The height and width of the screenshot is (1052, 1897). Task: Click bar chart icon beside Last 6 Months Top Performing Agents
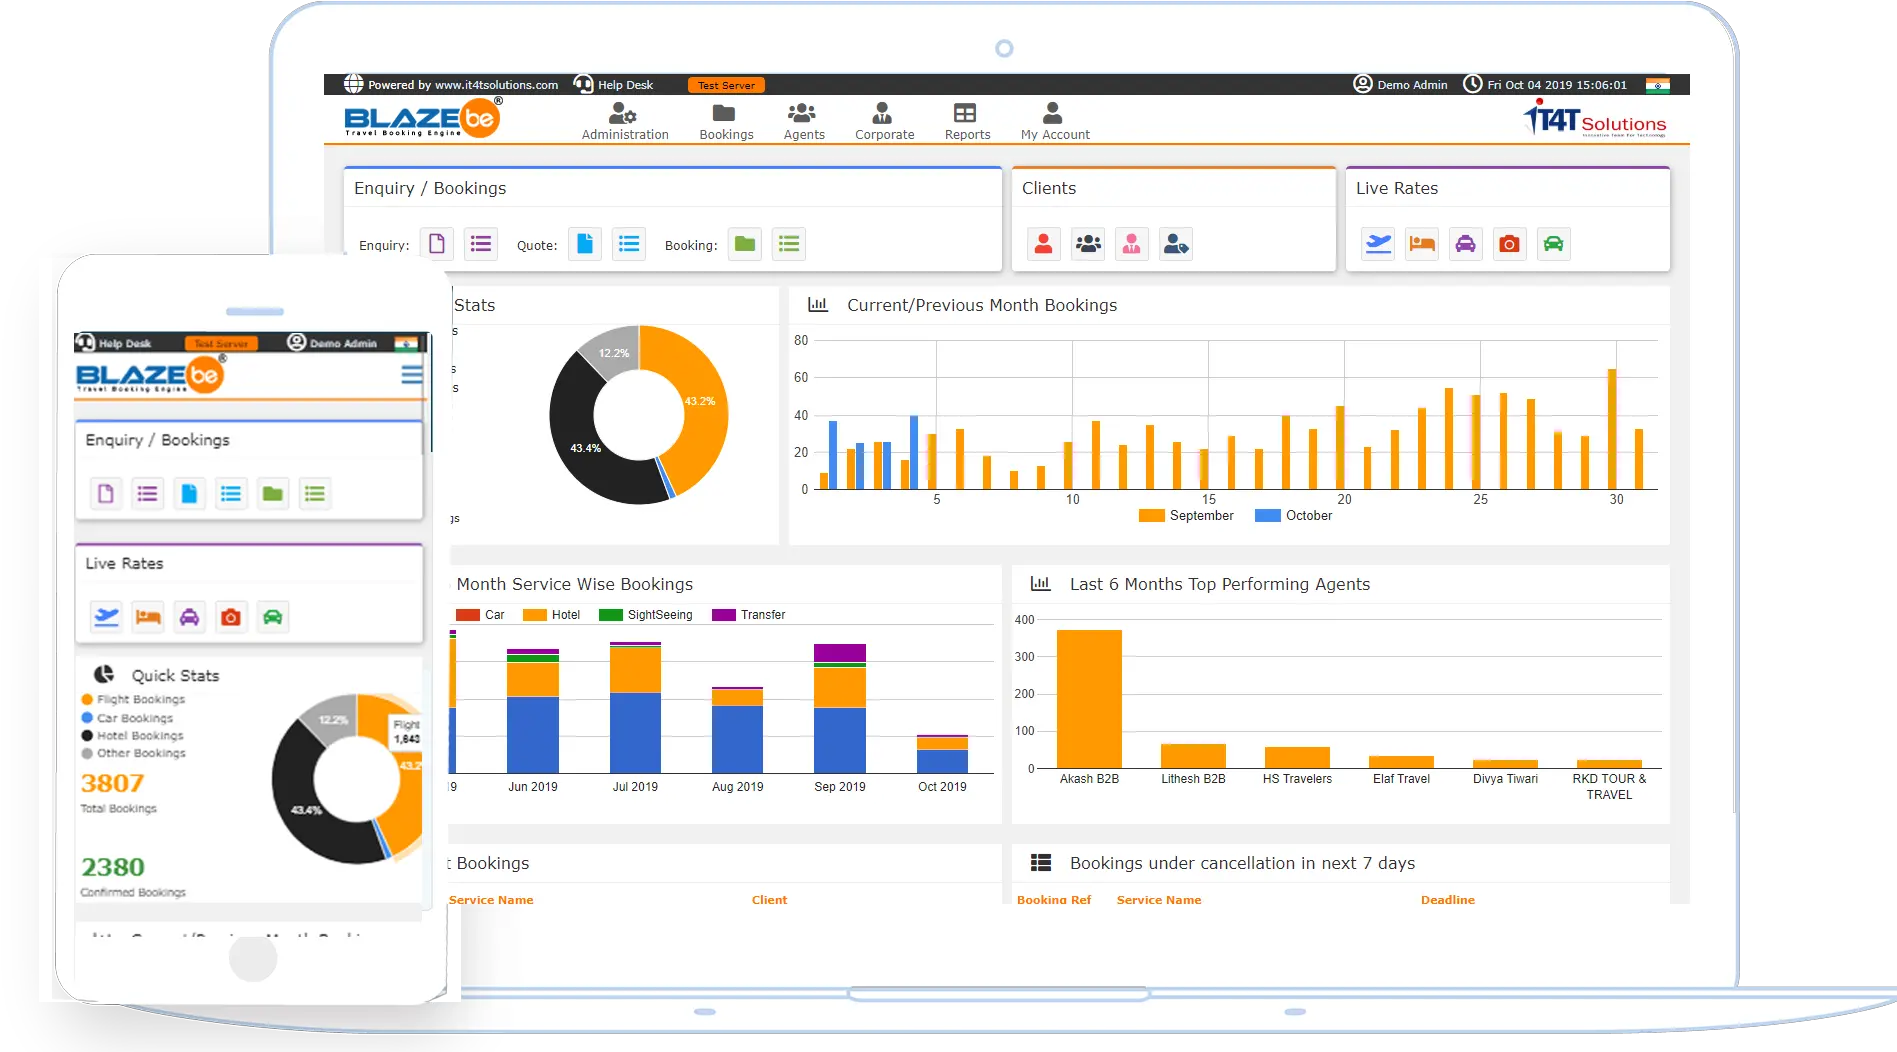click(x=1041, y=583)
